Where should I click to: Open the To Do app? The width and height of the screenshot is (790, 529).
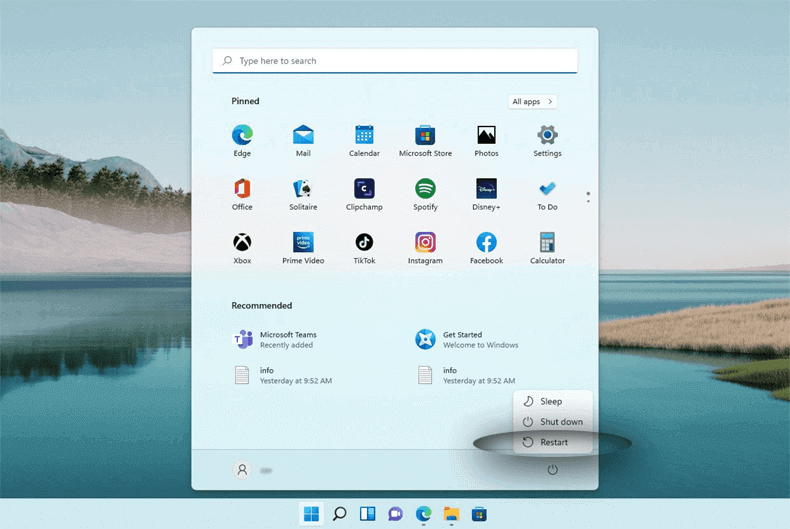(547, 194)
